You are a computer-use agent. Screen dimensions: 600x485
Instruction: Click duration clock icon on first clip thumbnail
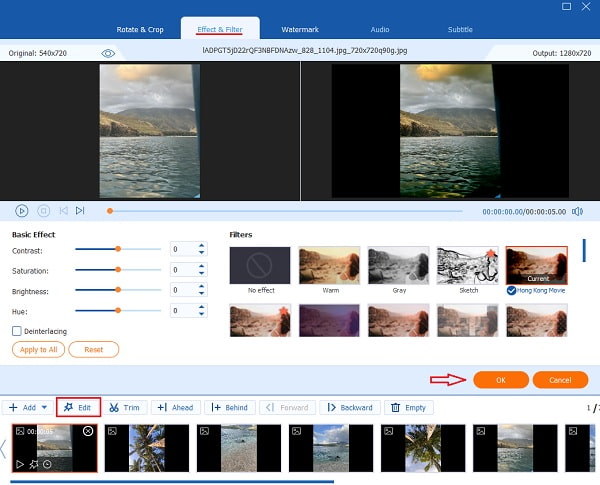pyautogui.click(x=47, y=464)
